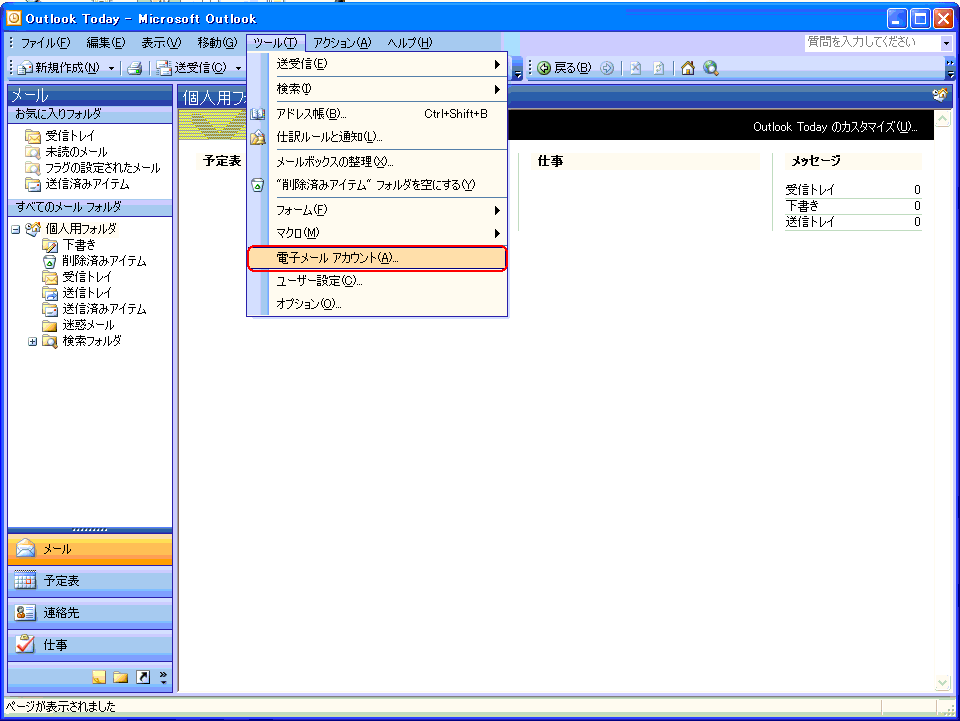Image resolution: width=960 pixels, height=721 pixels.
Task: Open the ヘルプ(H) menu
Action: pyautogui.click(x=410, y=43)
